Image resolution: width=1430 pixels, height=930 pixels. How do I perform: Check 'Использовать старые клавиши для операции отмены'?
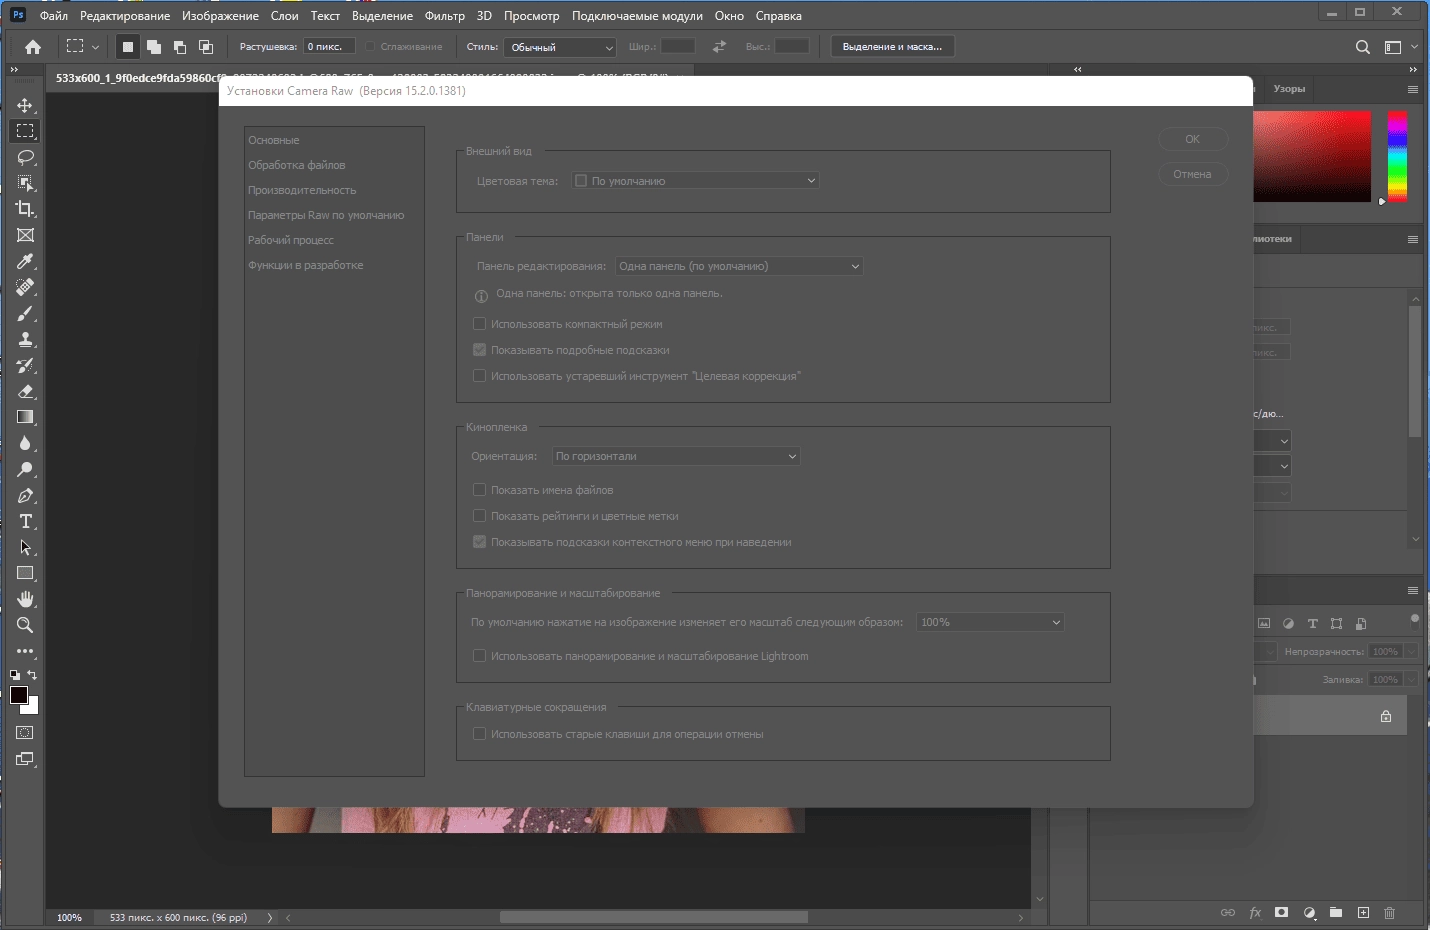tap(479, 734)
